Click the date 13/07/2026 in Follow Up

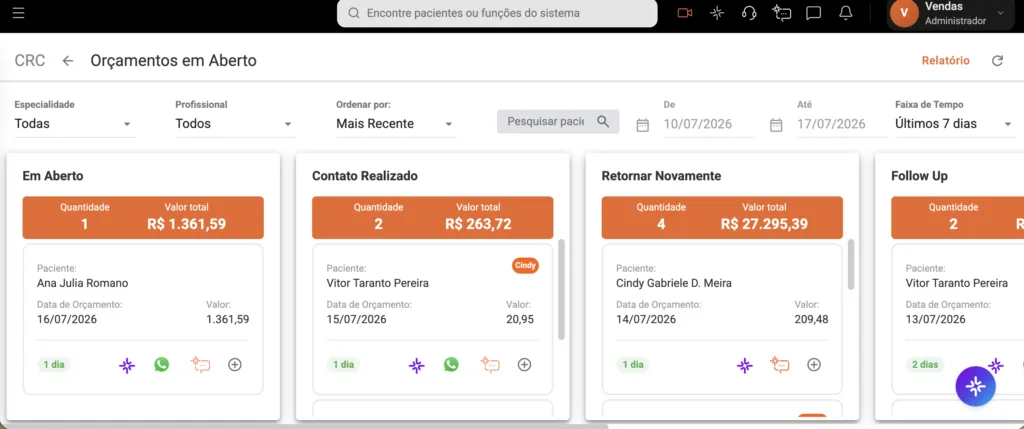coord(935,320)
